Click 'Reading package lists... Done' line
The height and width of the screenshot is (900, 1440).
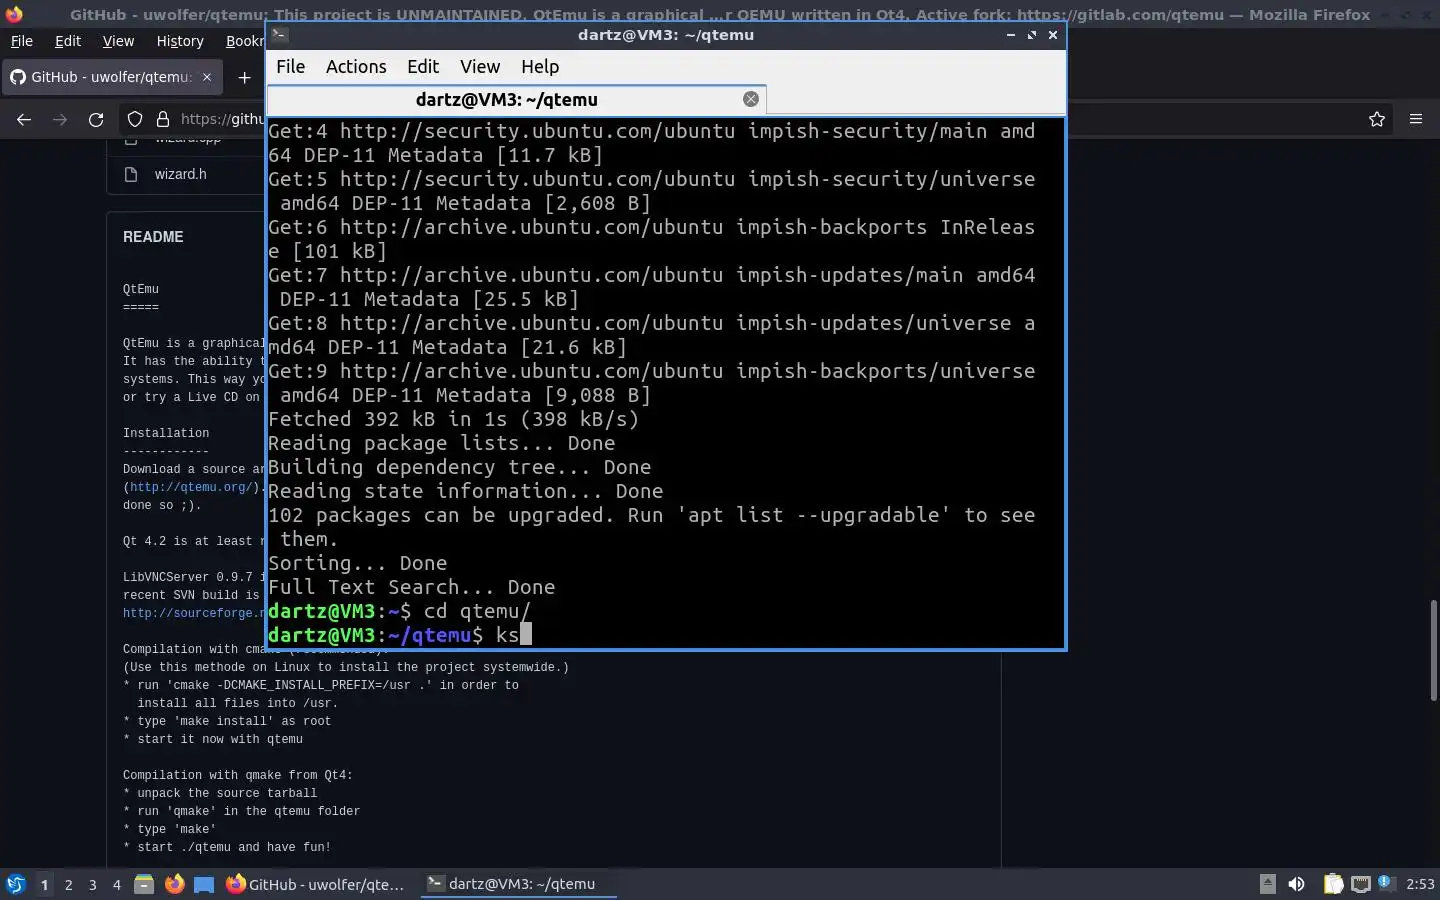pos(442,443)
